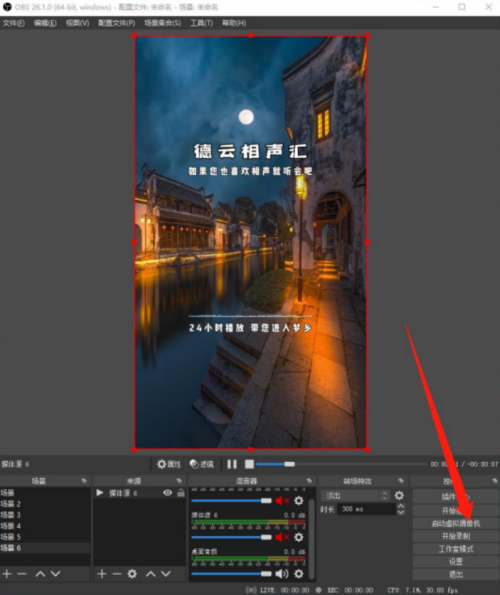The width and height of the screenshot is (500, 595).
Task: Open the 视图(V) menu
Action: coord(77,23)
